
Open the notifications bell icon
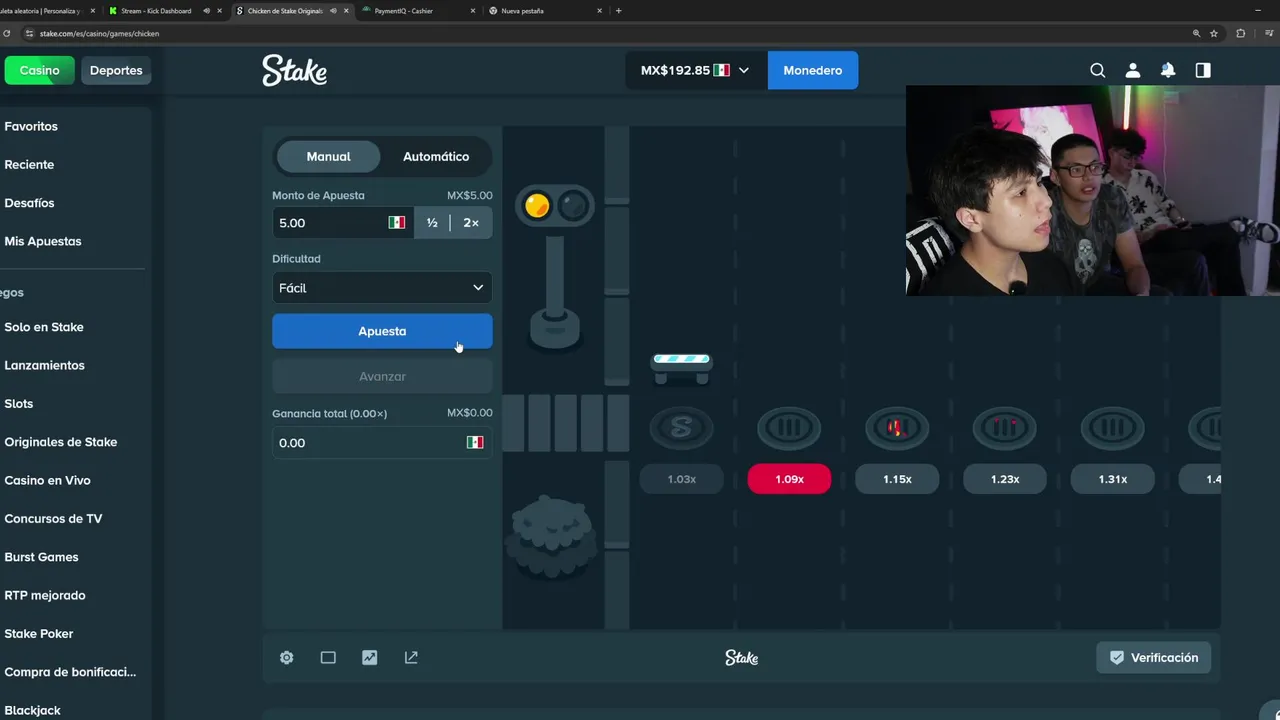pos(1168,70)
